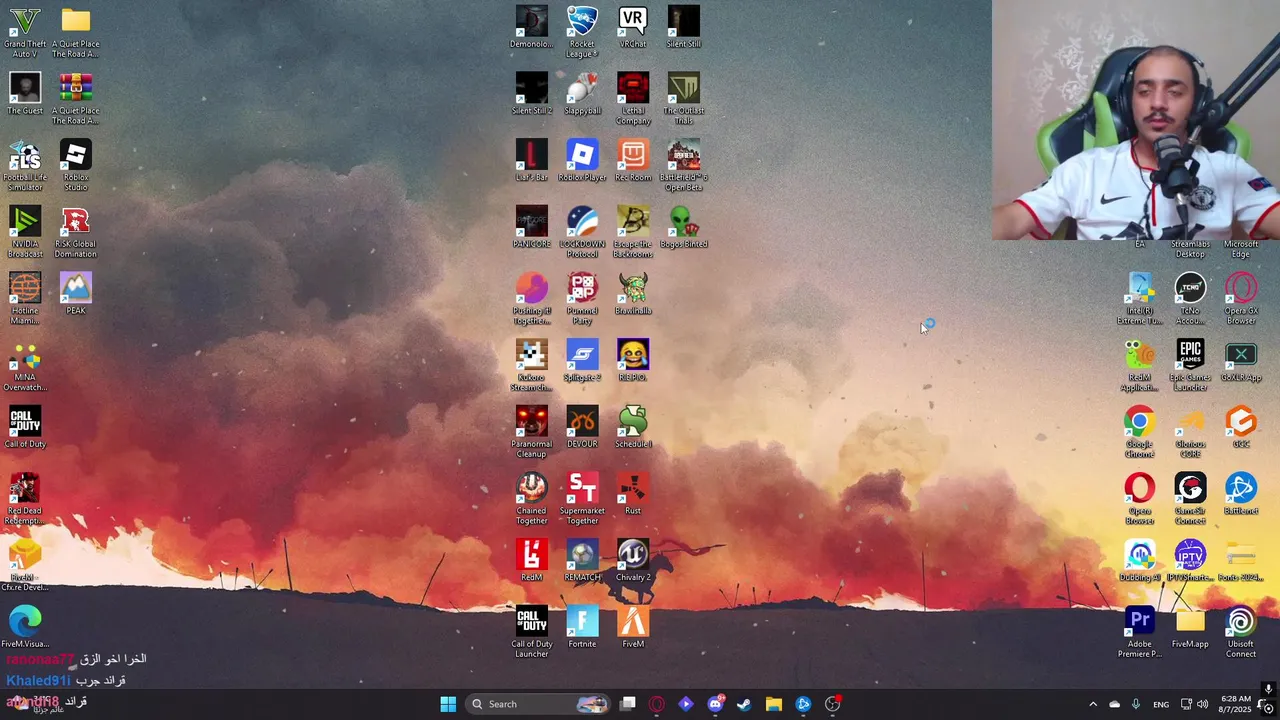The width and height of the screenshot is (1280, 720).
Task: Select the VRChat desktop shortcut
Action: [x=632, y=27]
